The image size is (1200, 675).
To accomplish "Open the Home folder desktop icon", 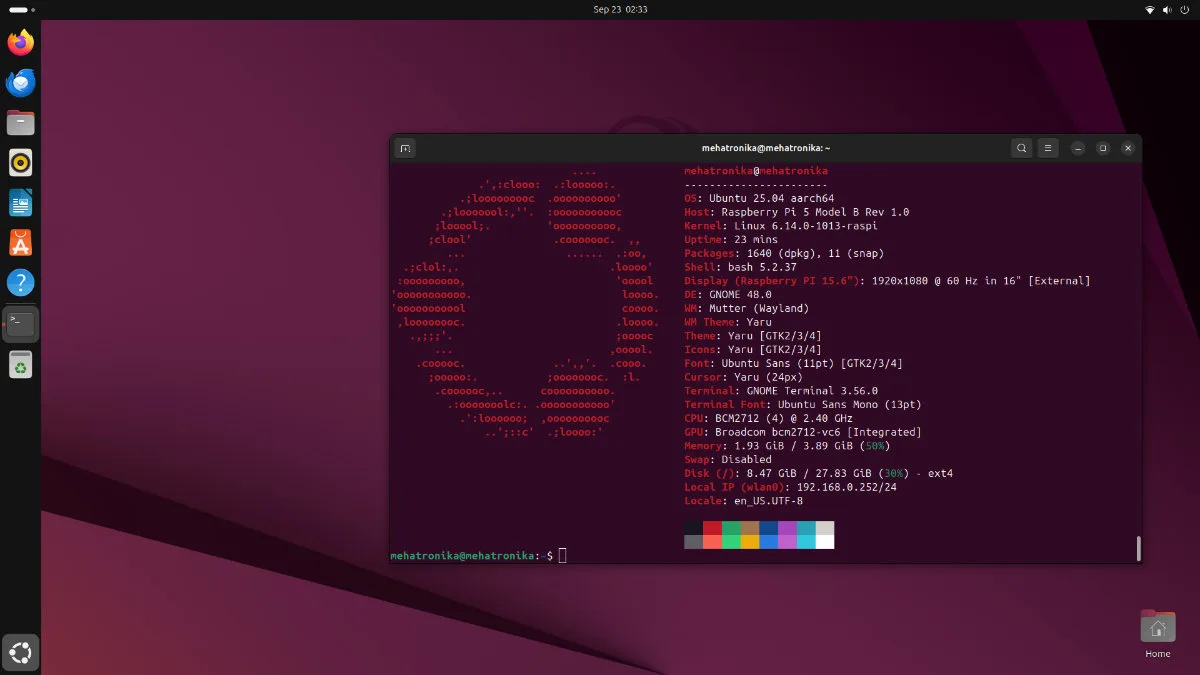I will (1157, 634).
